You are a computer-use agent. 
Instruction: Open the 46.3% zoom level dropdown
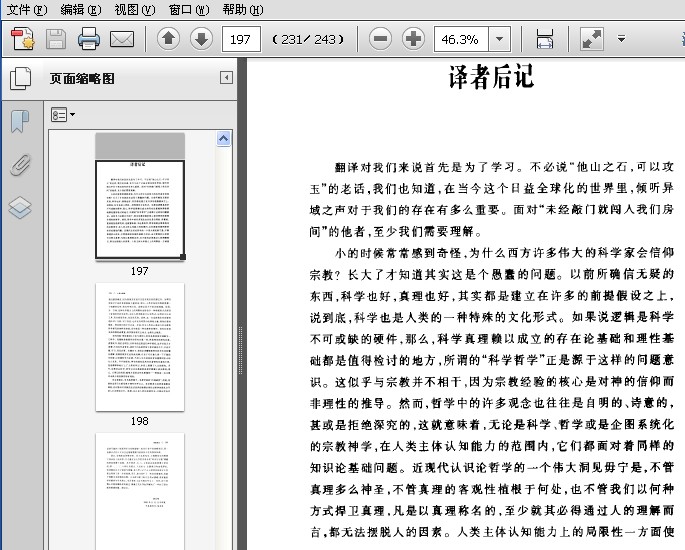click(x=499, y=39)
